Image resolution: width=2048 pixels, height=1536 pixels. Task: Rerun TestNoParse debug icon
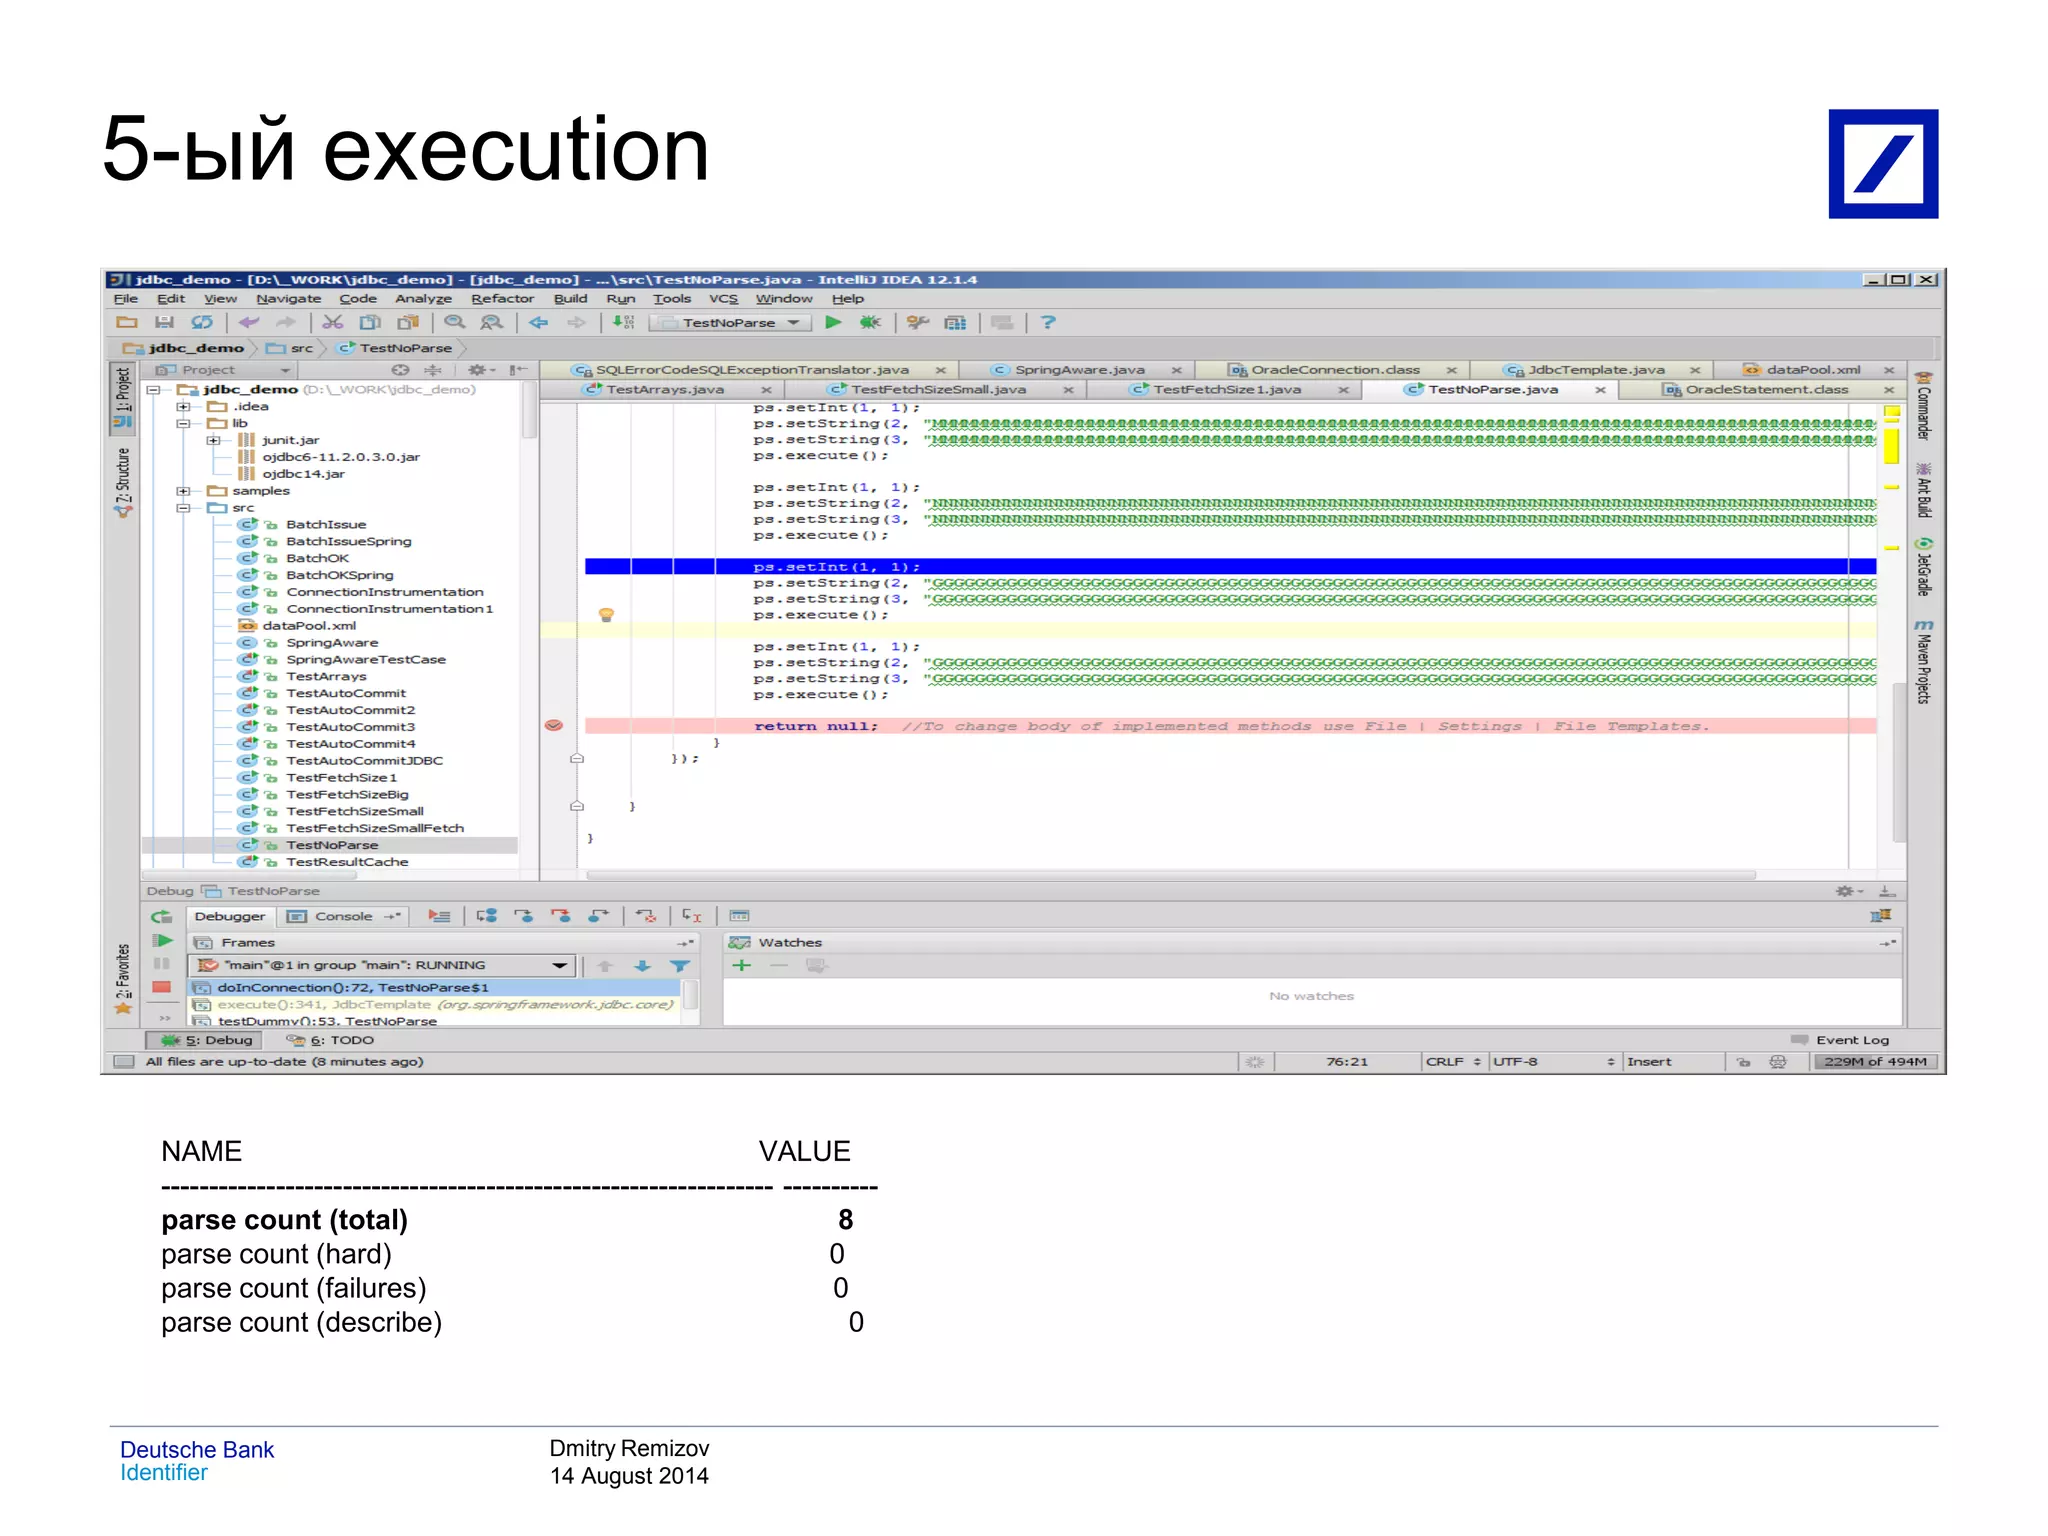pyautogui.click(x=162, y=916)
